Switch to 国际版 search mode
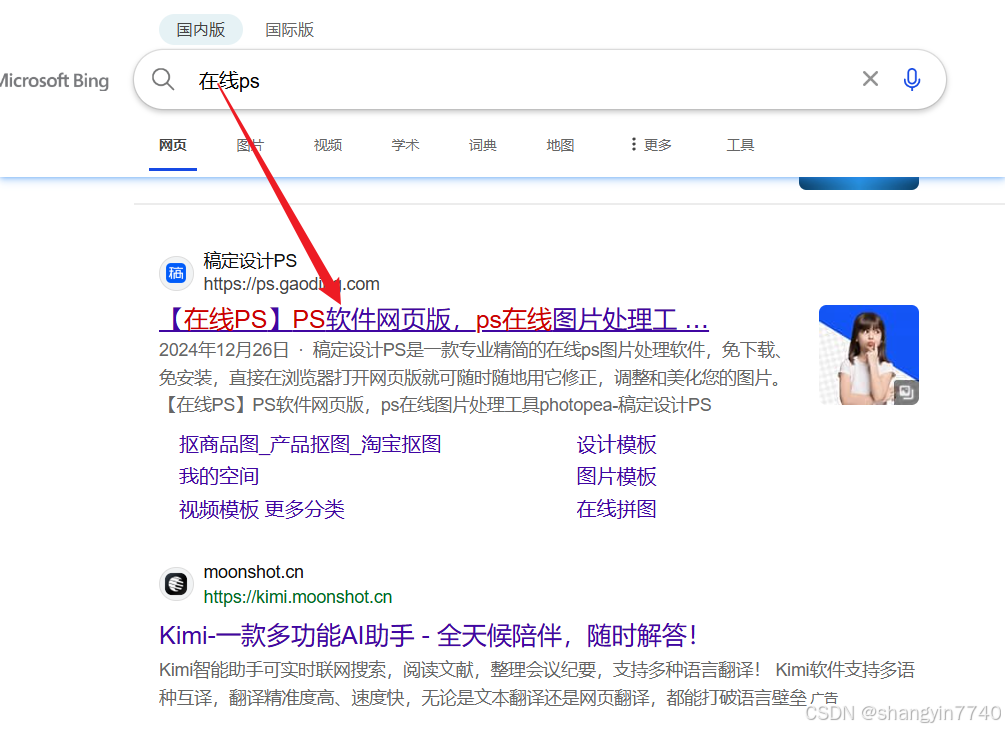Viewport: 1005px width, 731px height. 290,30
